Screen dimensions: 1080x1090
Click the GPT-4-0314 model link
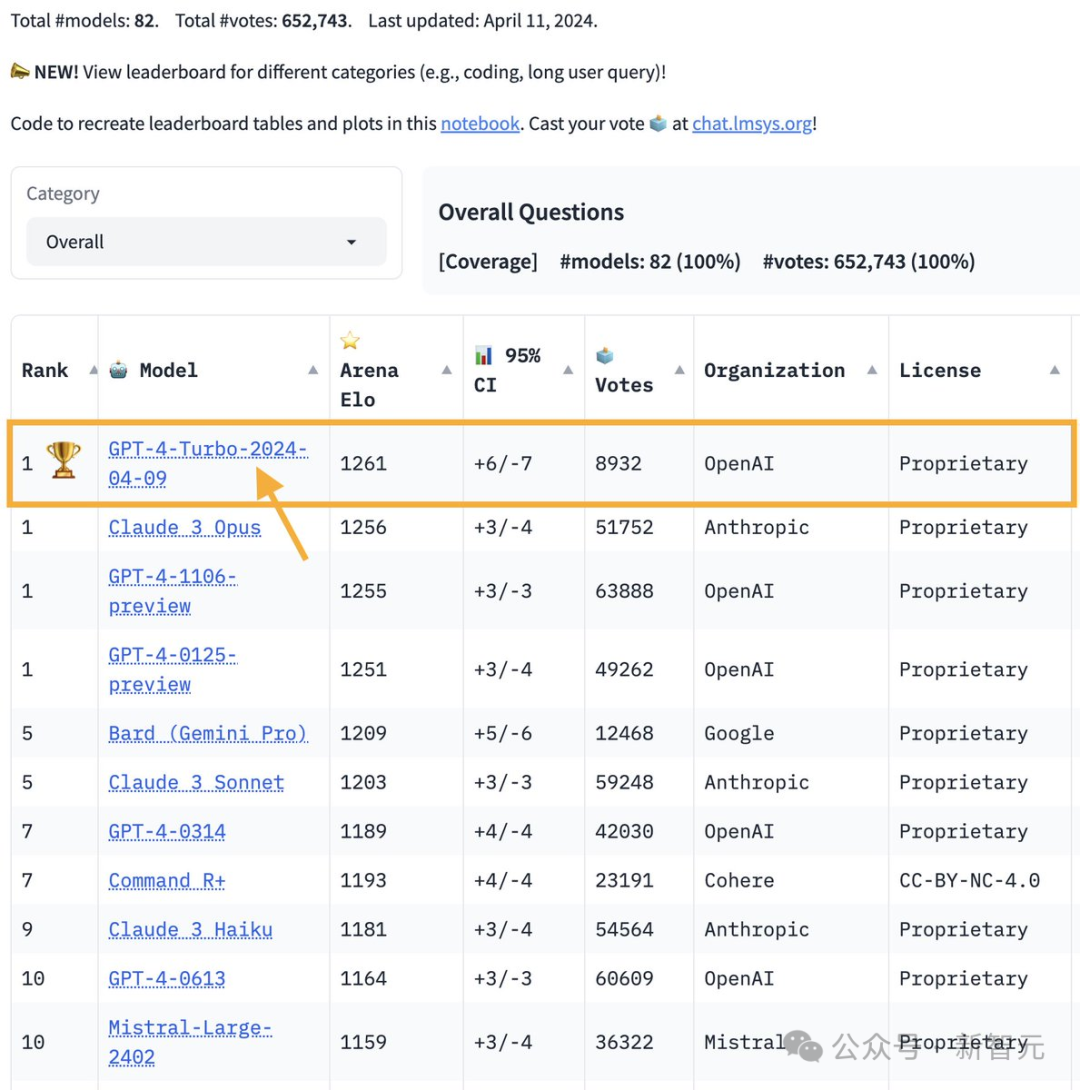(167, 831)
